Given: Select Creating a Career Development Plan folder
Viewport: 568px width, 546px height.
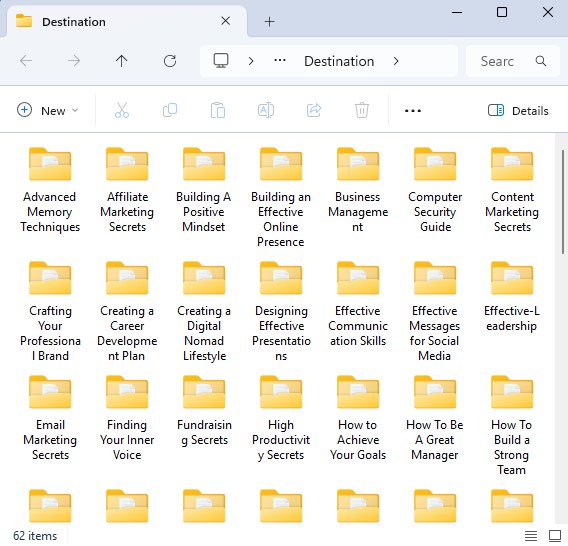Looking at the screenshot, I should point(127,312).
